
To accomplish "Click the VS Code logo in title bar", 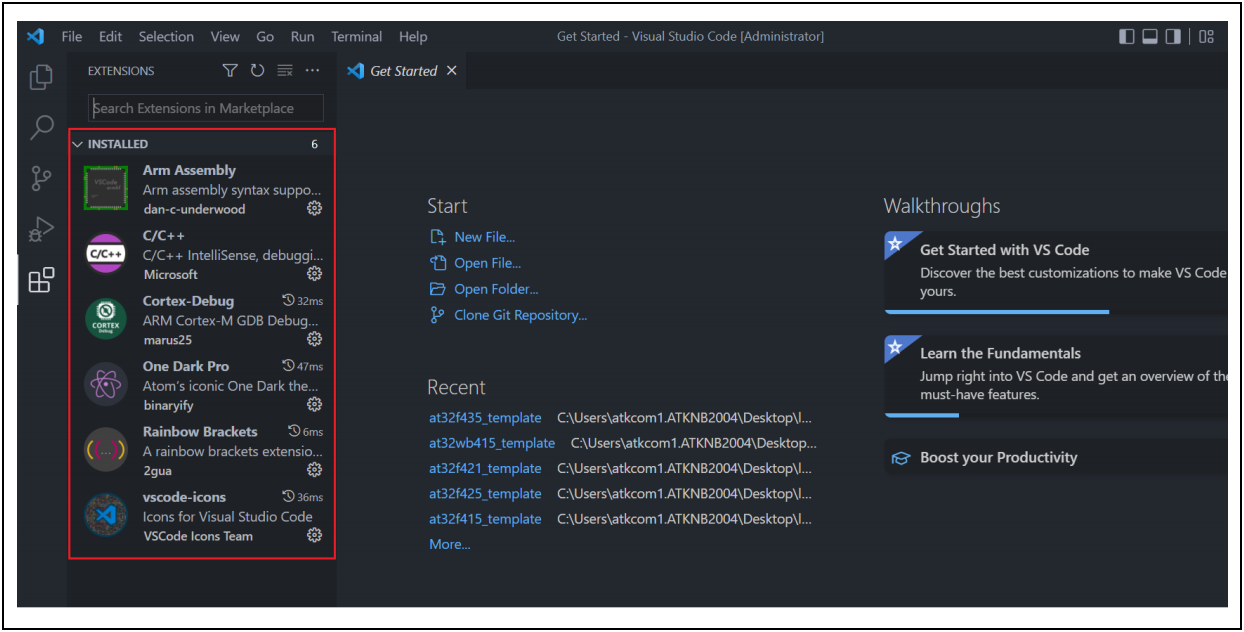I will pos(36,37).
